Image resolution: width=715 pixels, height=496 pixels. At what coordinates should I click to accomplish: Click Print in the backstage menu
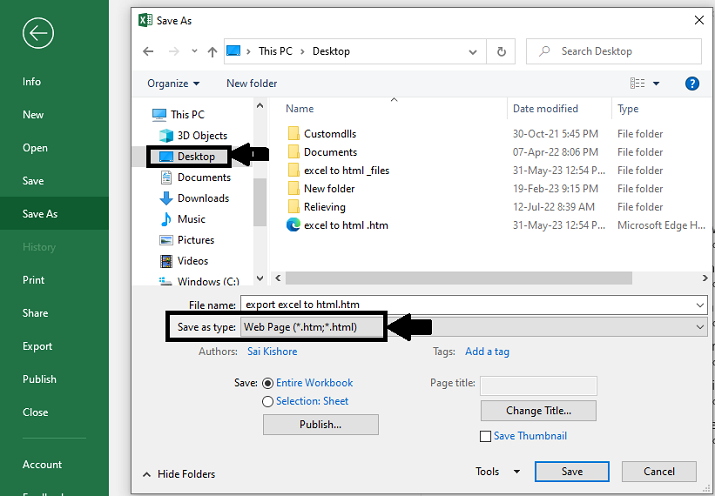(34, 280)
